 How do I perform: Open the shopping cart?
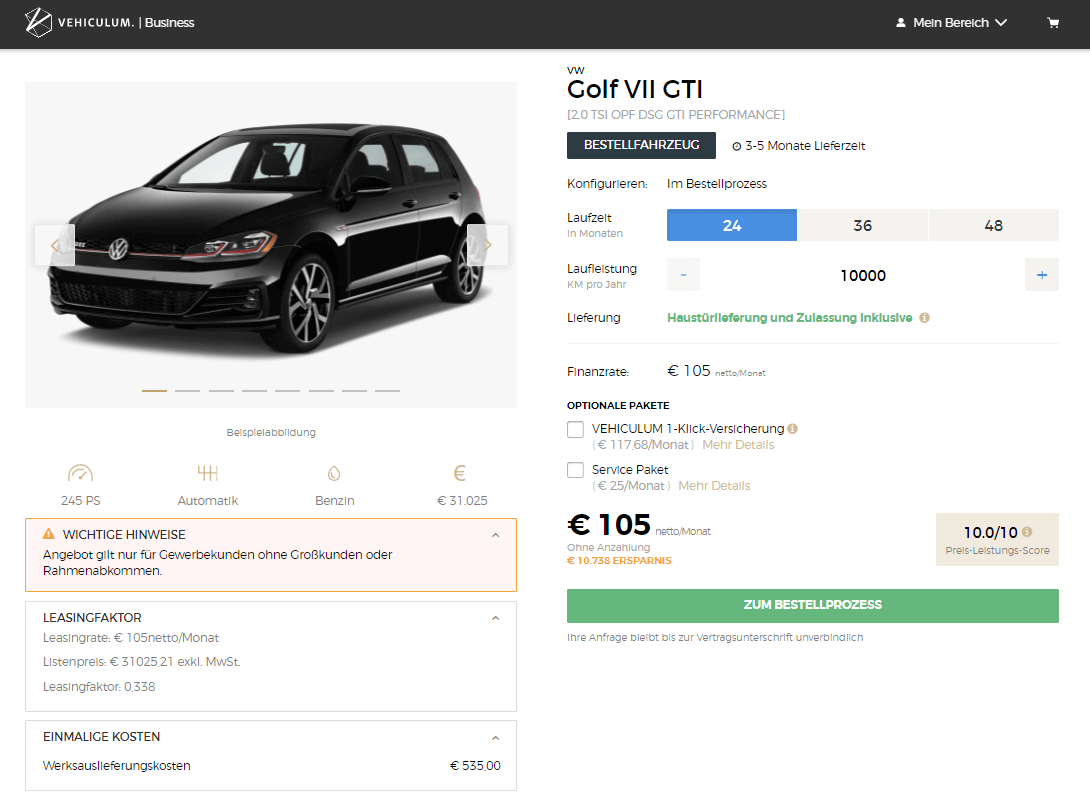tap(1053, 23)
